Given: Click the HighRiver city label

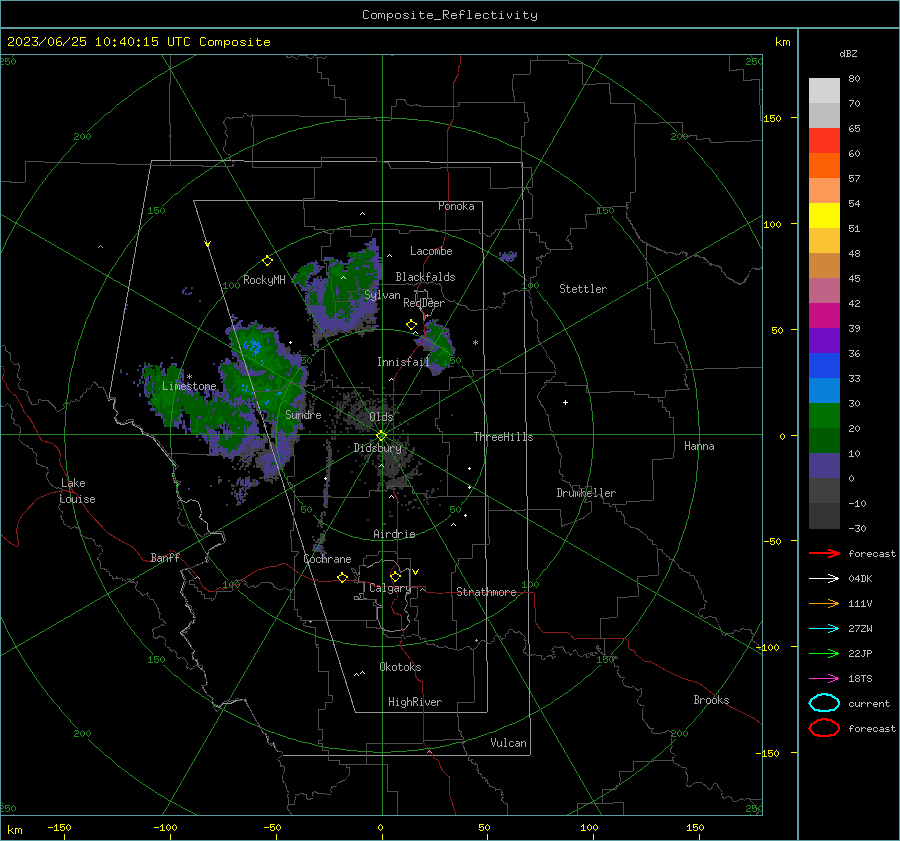Looking at the screenshot, I should (415, 702).
